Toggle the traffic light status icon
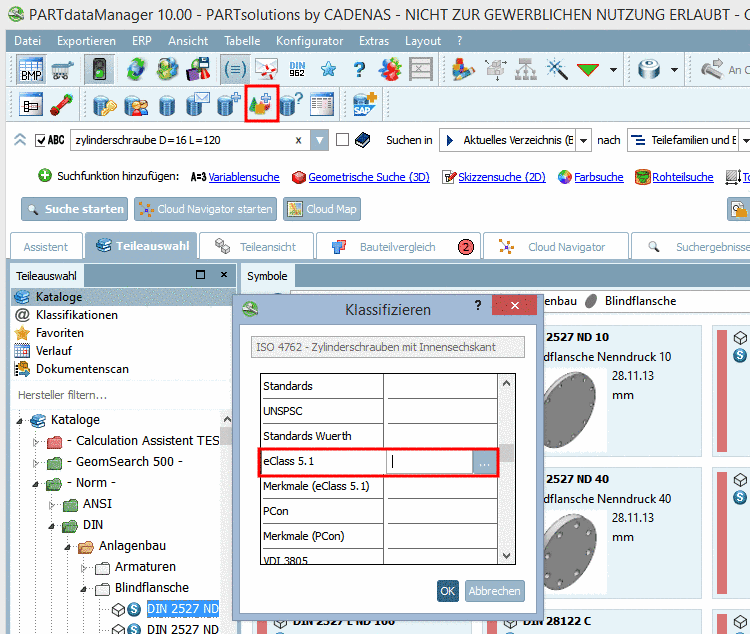The width and height of the screenshot is (750, 634). coord(99,70)
